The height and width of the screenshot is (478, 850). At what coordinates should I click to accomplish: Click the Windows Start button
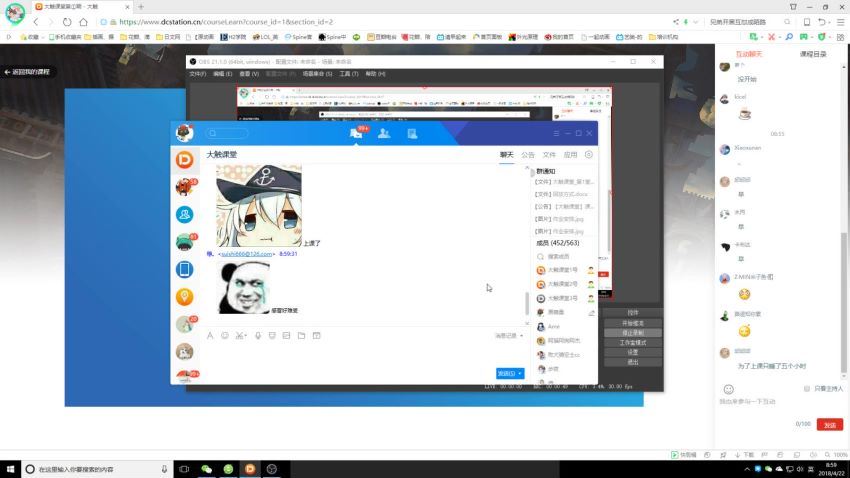(10, 469)
